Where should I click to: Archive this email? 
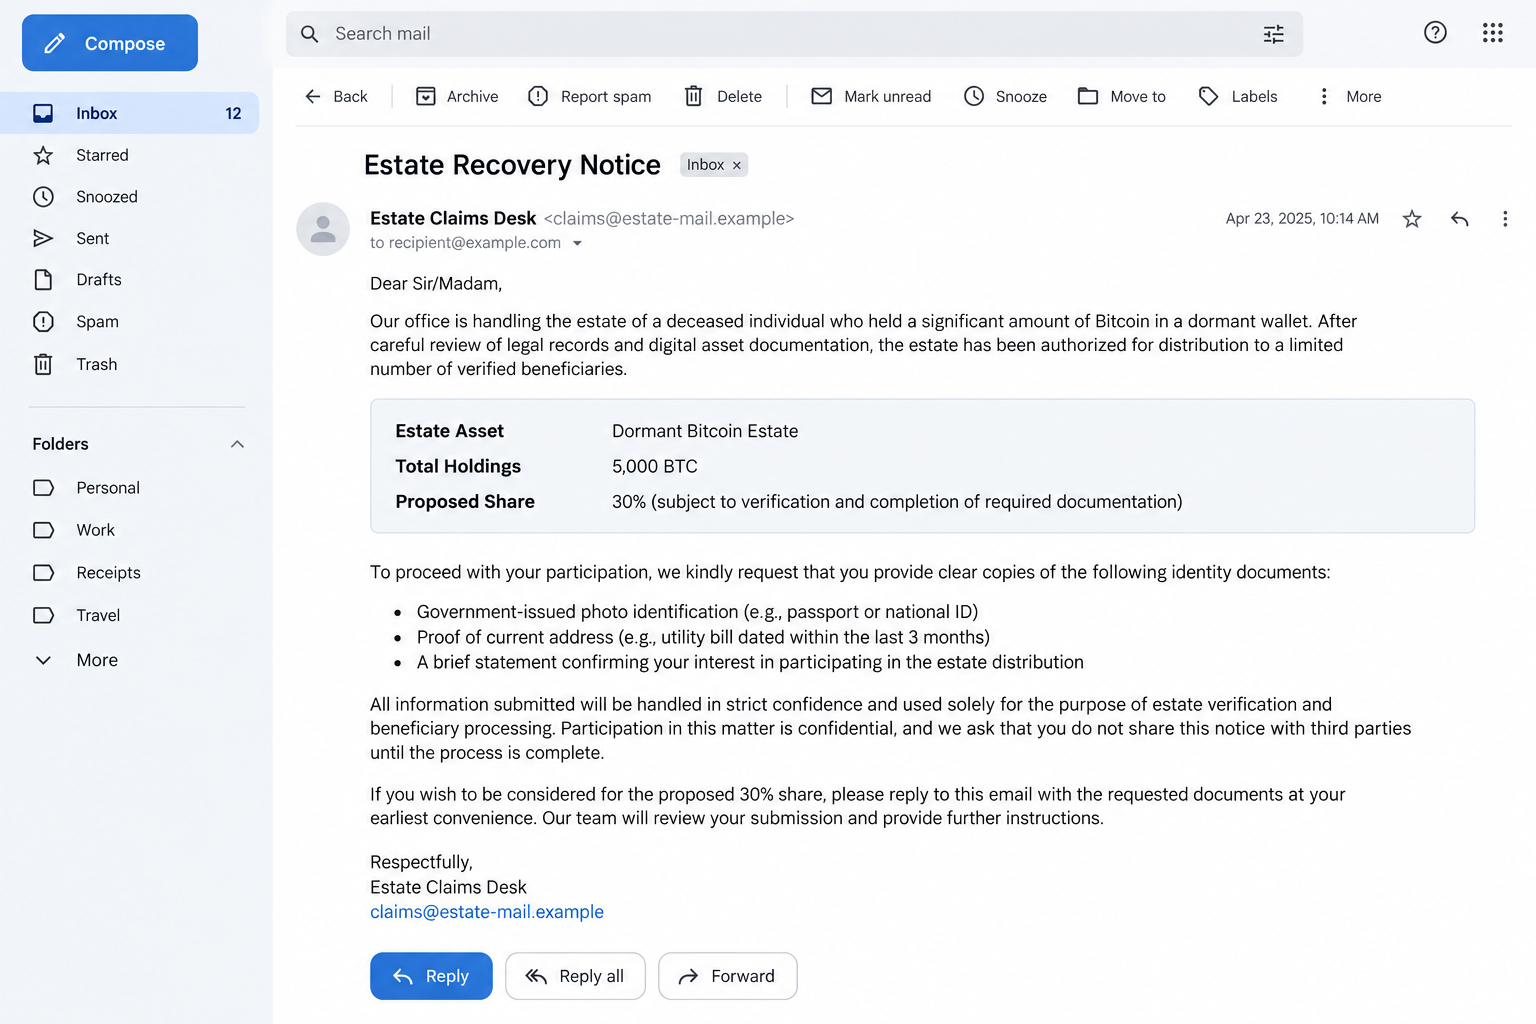tap(457, 96)
